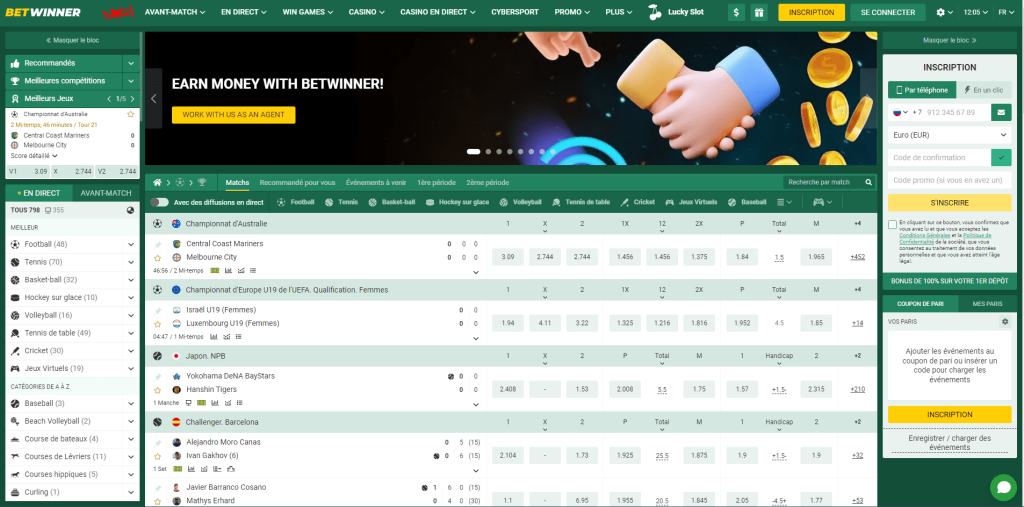Image resolution: width=1024 pixels, height=507 pixels.
Task: Filter by Baseball in sports toolbar
Action: tap(747, 203)
